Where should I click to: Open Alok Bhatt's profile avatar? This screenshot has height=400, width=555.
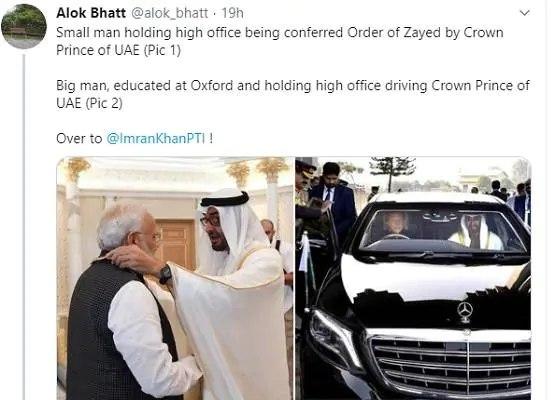click(x=24, y=27)
